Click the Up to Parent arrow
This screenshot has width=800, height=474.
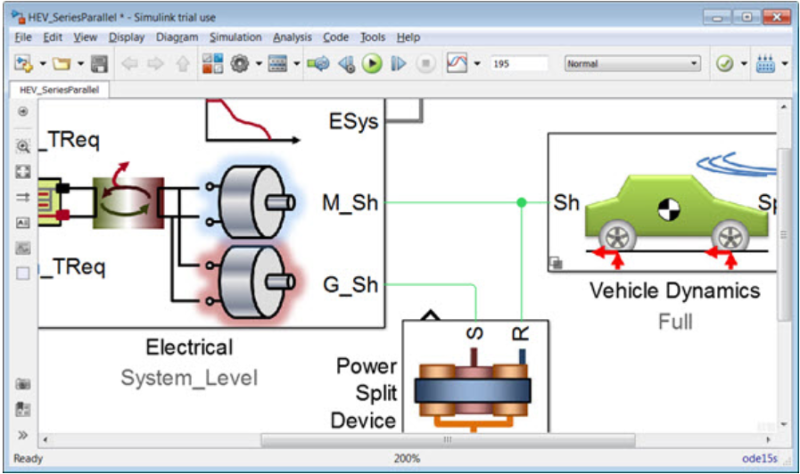[x=182, y=64]
